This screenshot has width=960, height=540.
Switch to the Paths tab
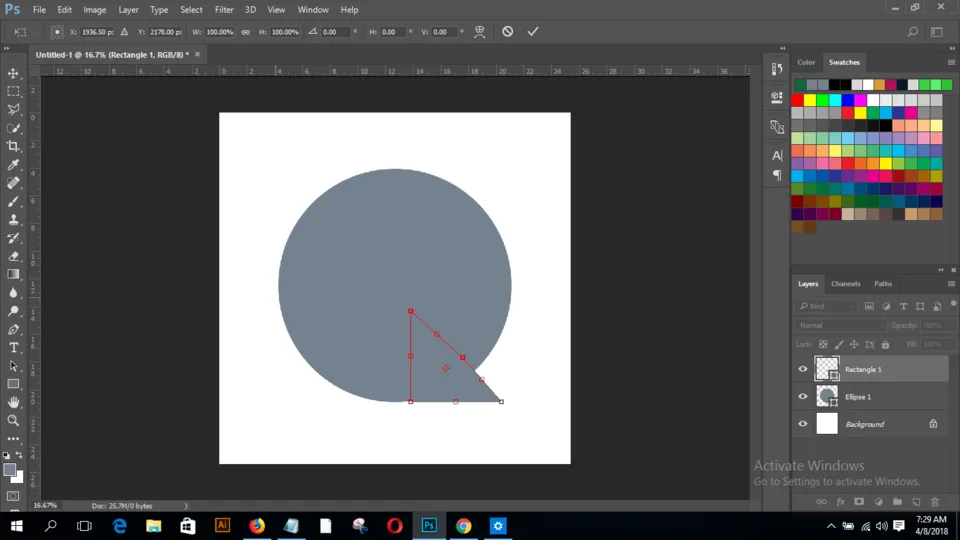pyautogui.click(x=883, y=284)
